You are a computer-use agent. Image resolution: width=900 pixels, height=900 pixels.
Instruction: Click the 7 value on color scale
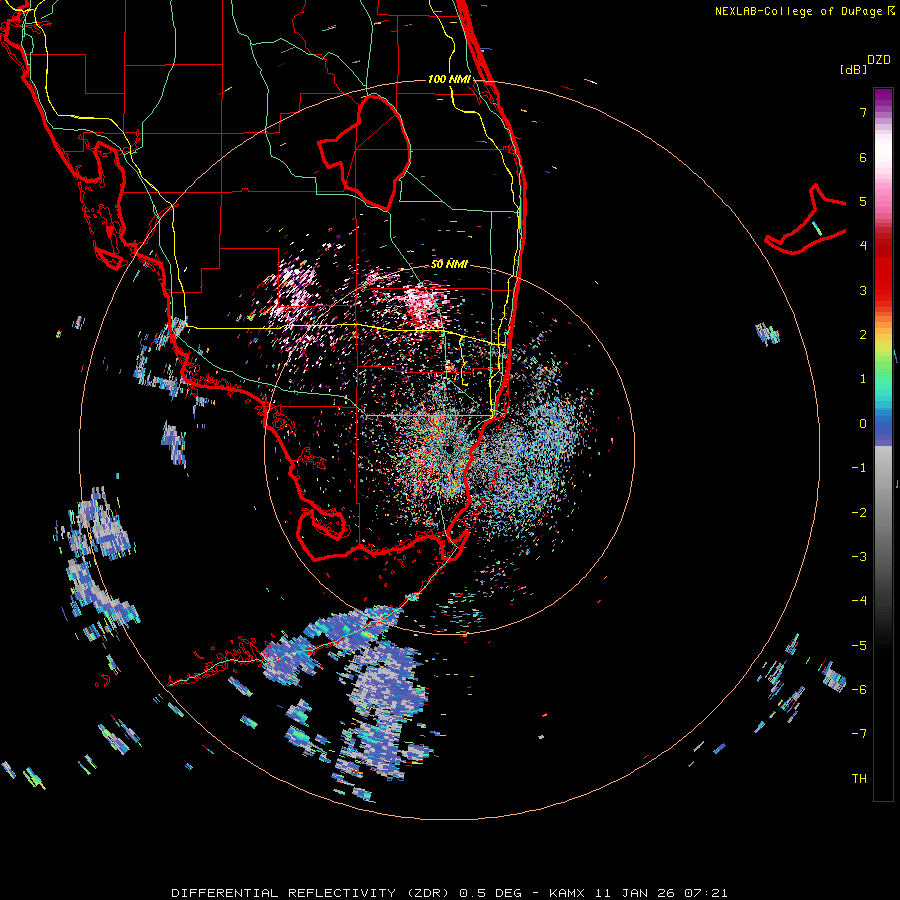pyautogui.click(x=863, y=112)
